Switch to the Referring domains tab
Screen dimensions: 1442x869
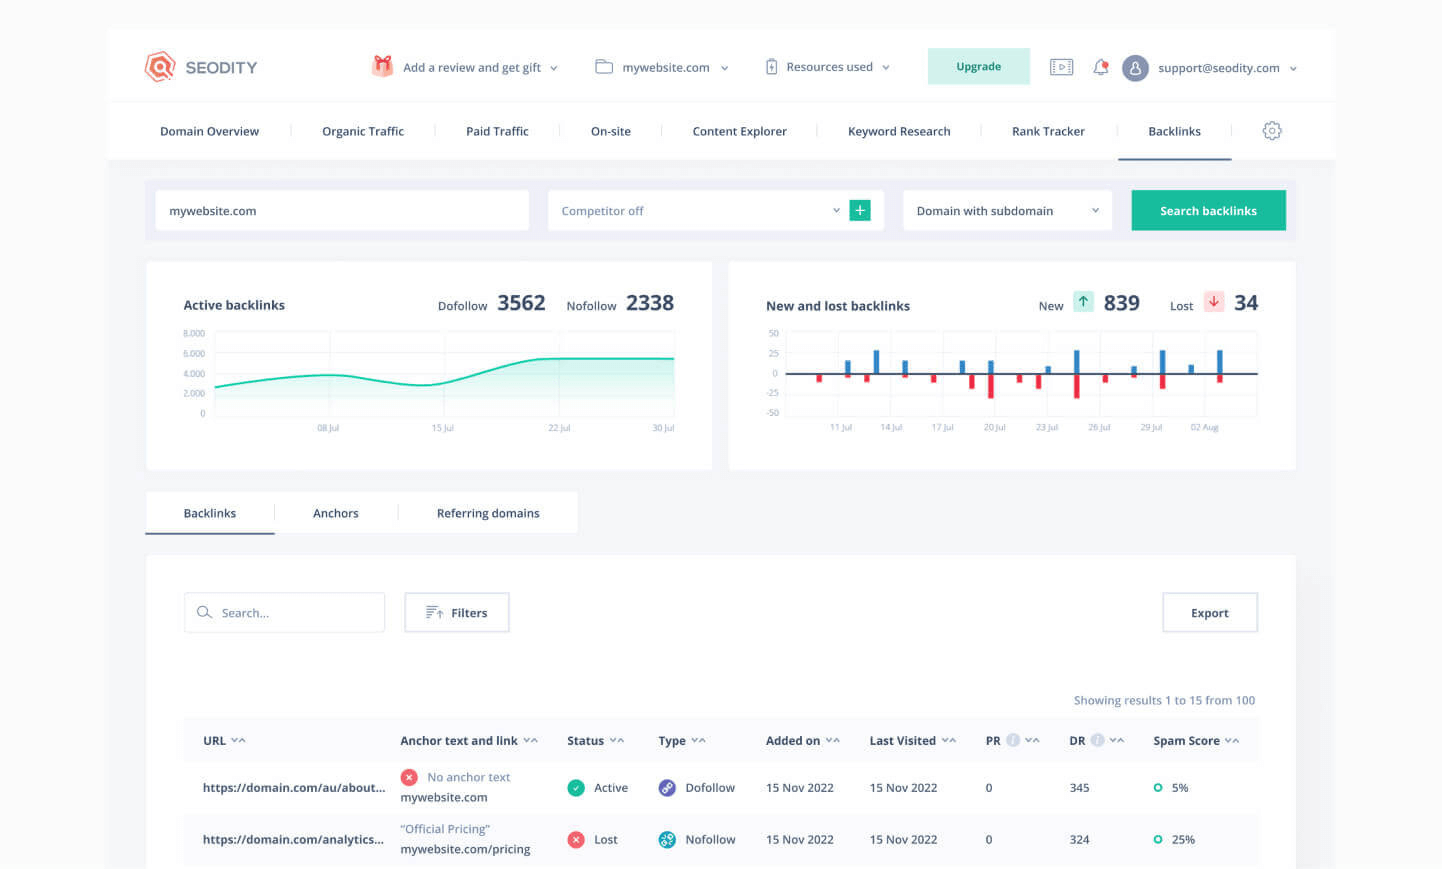tap(487, 513)
